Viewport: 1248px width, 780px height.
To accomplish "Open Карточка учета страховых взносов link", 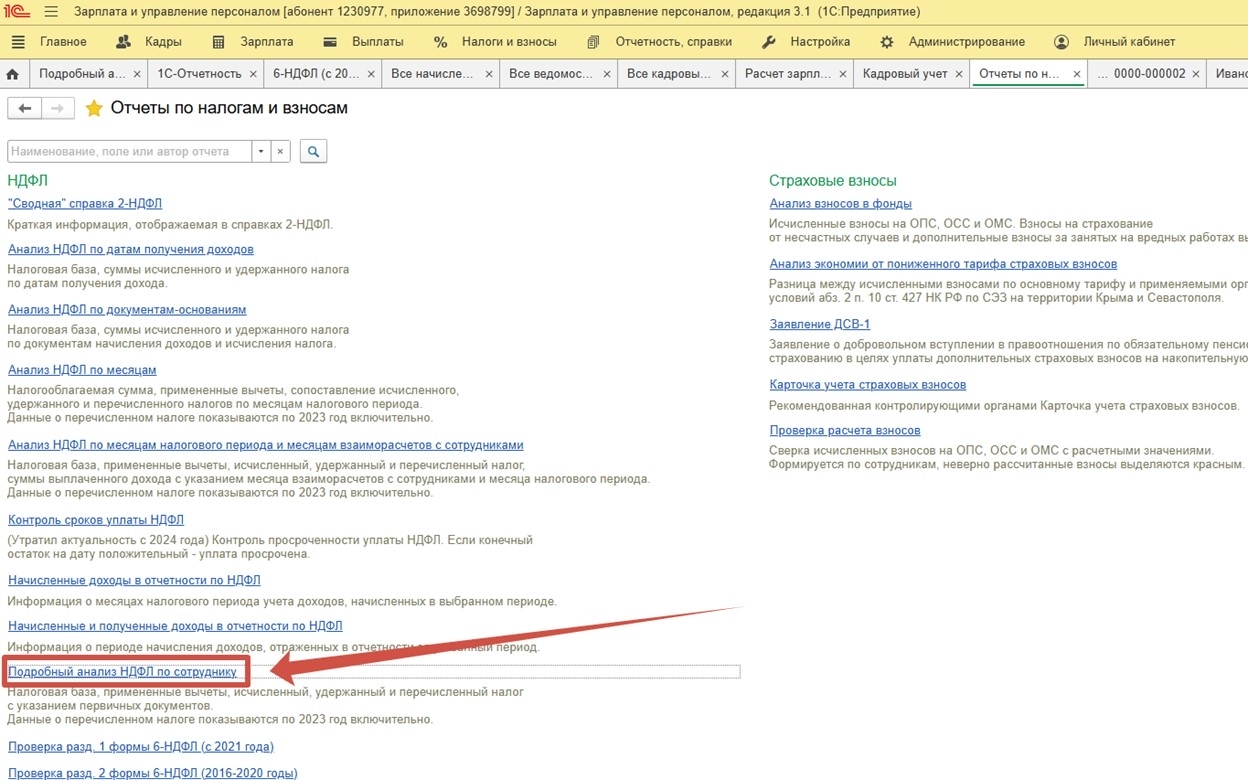I will point(867,385).
